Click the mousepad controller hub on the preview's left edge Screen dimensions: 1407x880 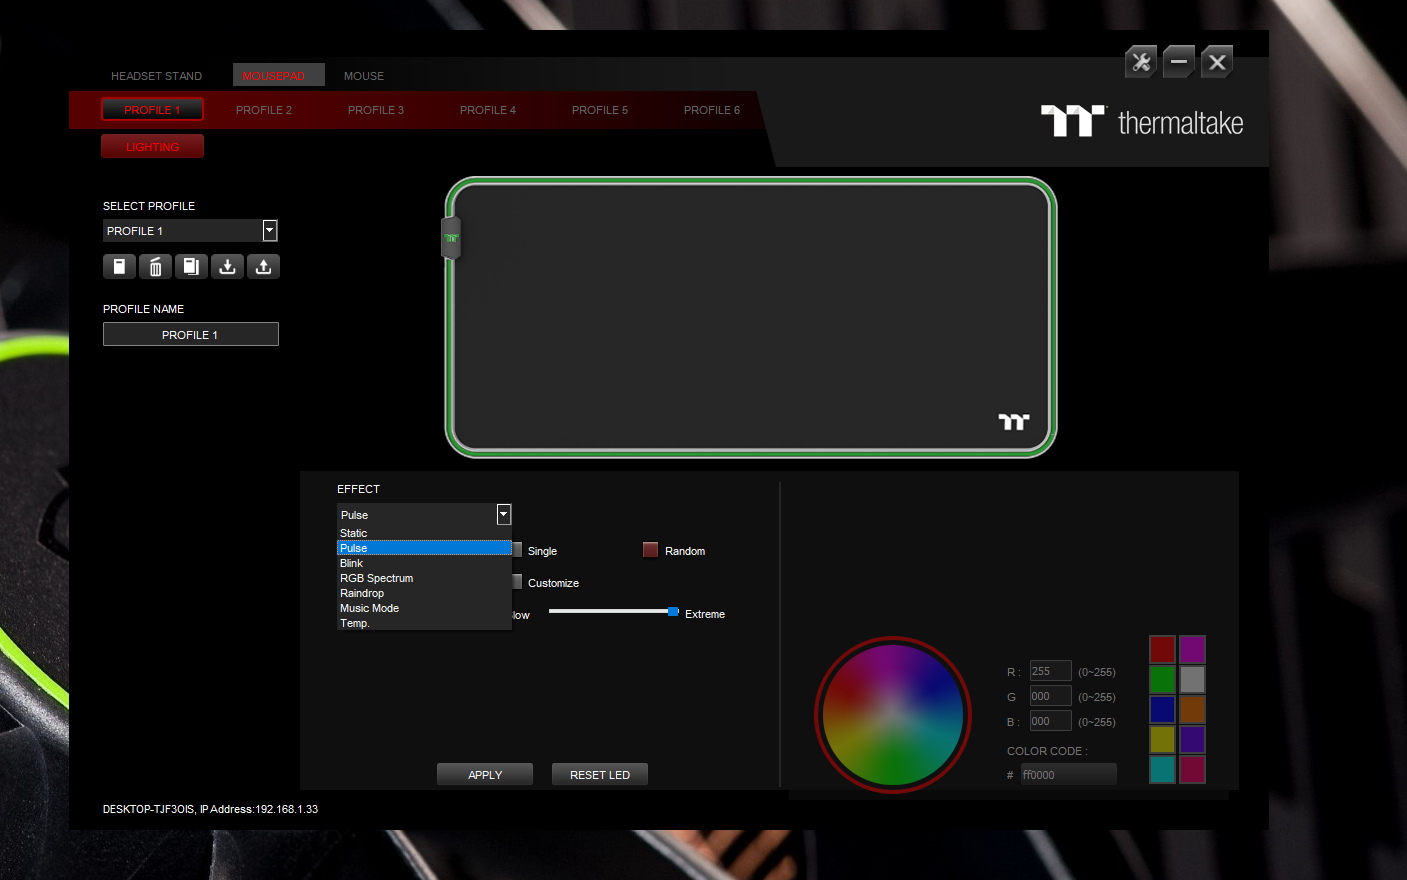[x=451, y=238]
